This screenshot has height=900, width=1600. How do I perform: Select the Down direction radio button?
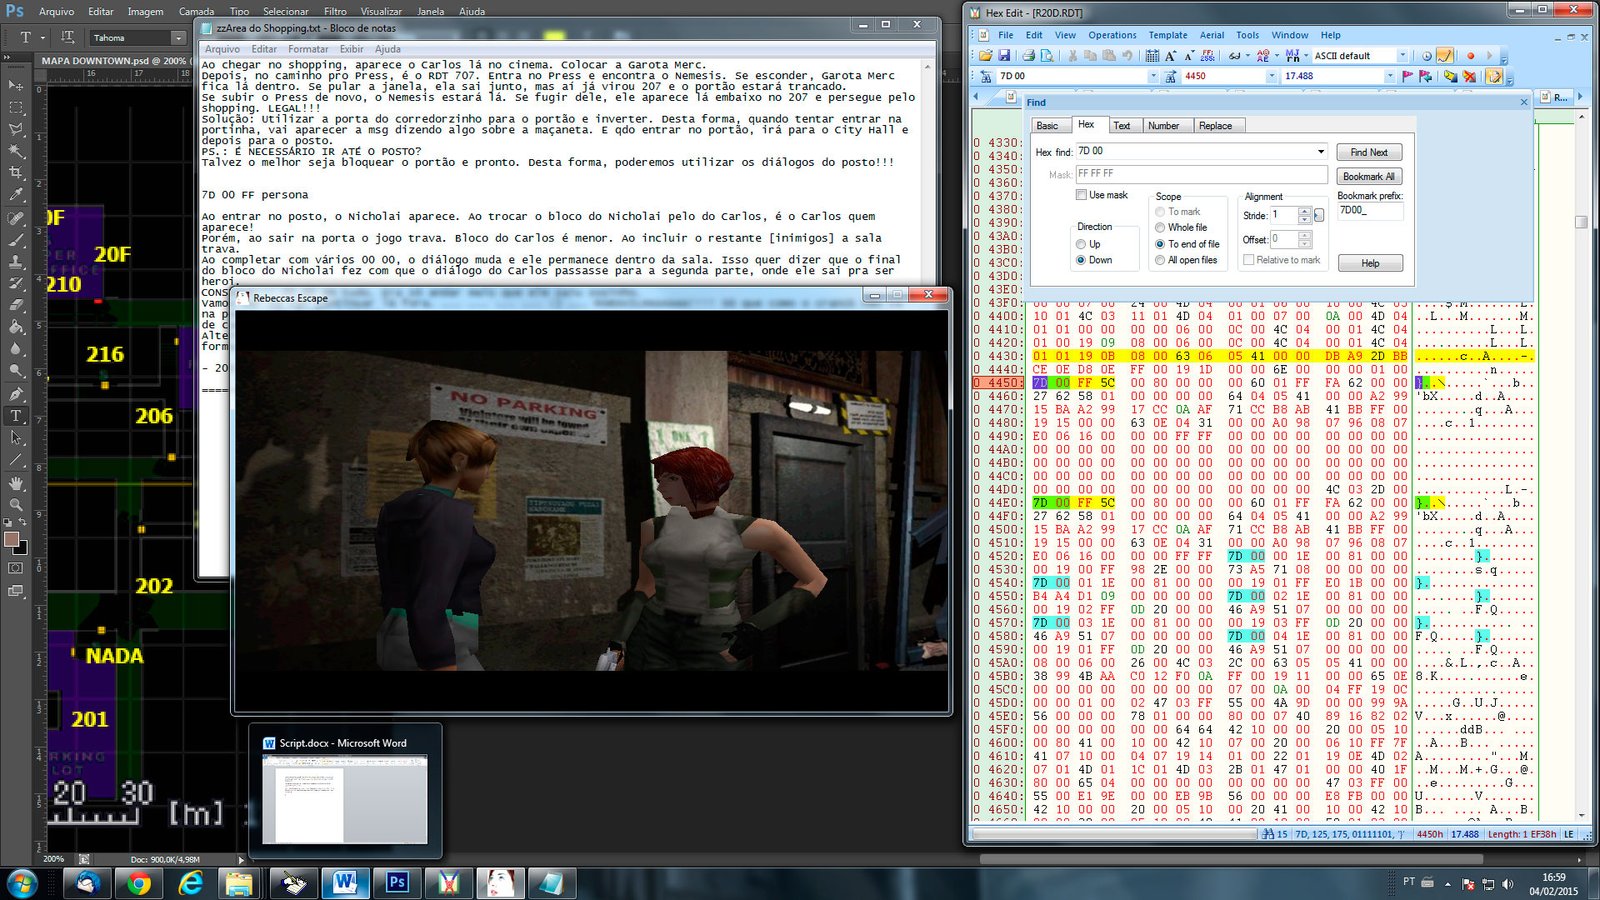(x=1081, y=260)
